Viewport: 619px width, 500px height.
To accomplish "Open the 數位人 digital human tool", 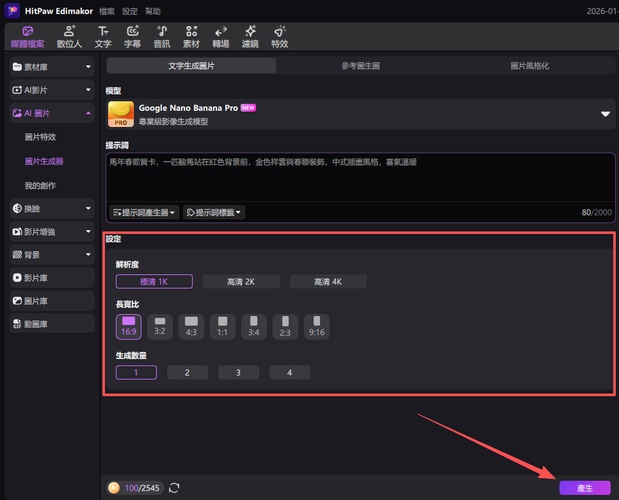I will pos(69,37).
